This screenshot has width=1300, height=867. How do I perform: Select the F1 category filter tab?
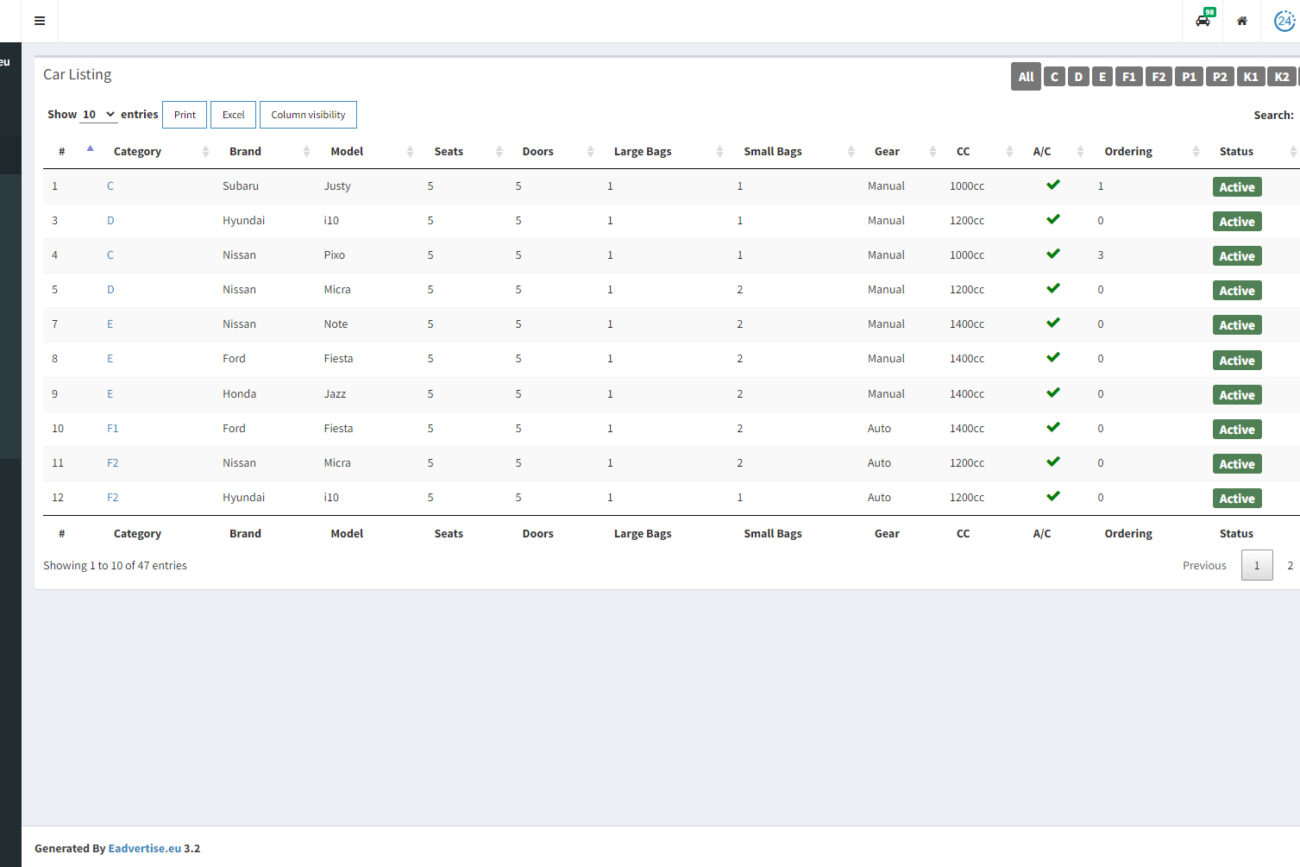coord(1128,77)
